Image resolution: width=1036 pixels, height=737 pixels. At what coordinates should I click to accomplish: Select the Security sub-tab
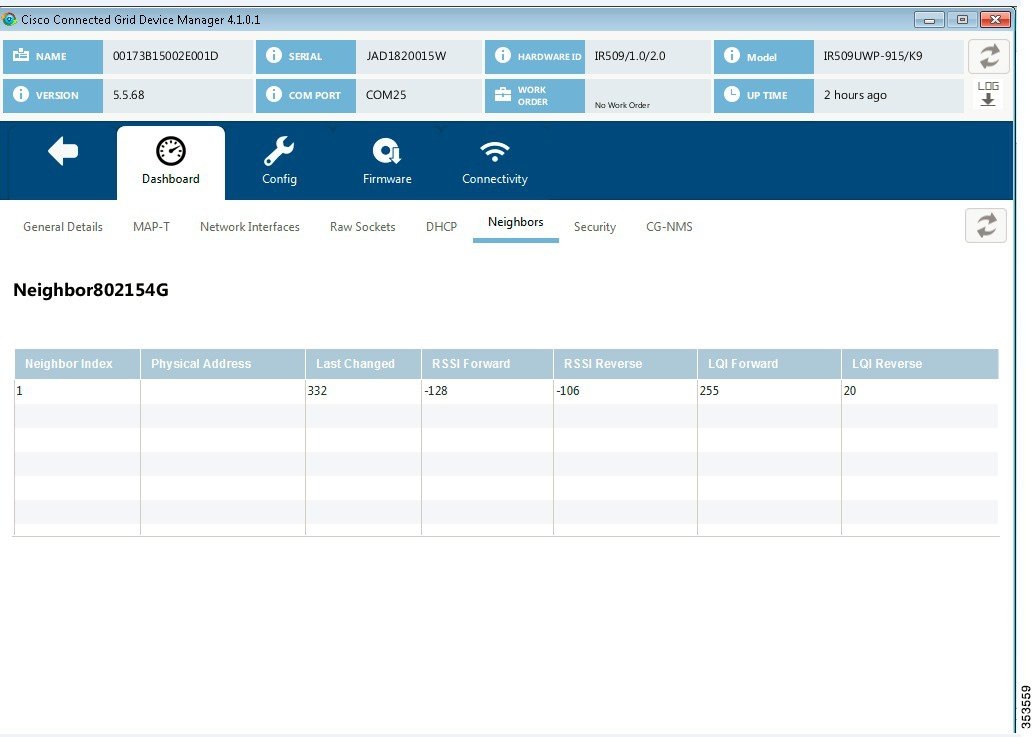(x=595, y=227)
